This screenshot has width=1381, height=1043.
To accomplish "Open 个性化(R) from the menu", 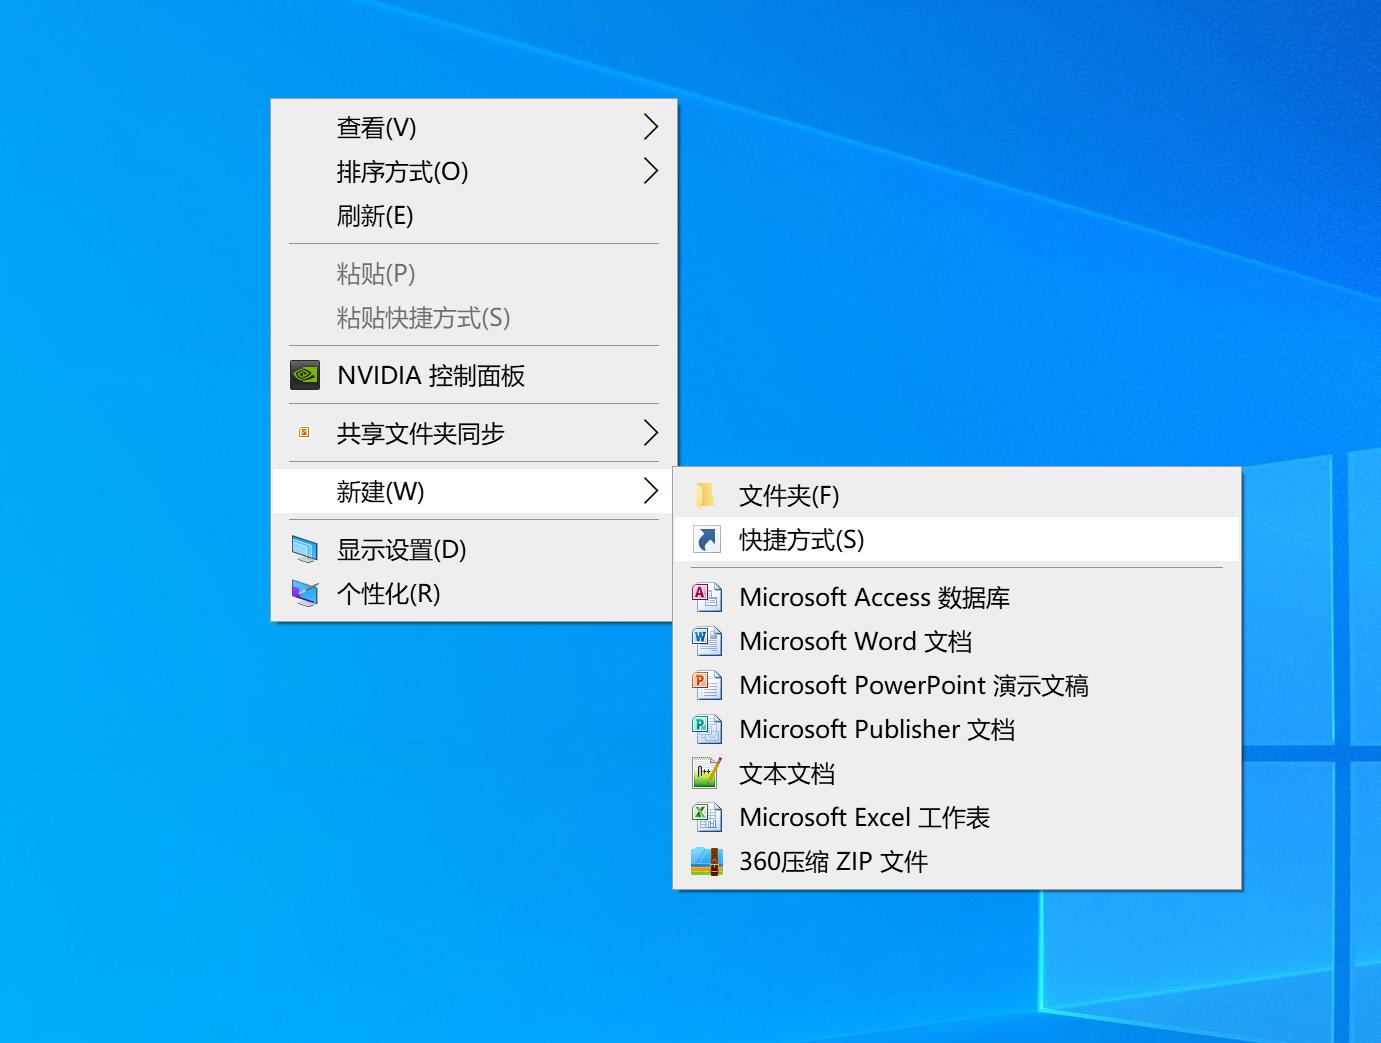I will (474, 593).
